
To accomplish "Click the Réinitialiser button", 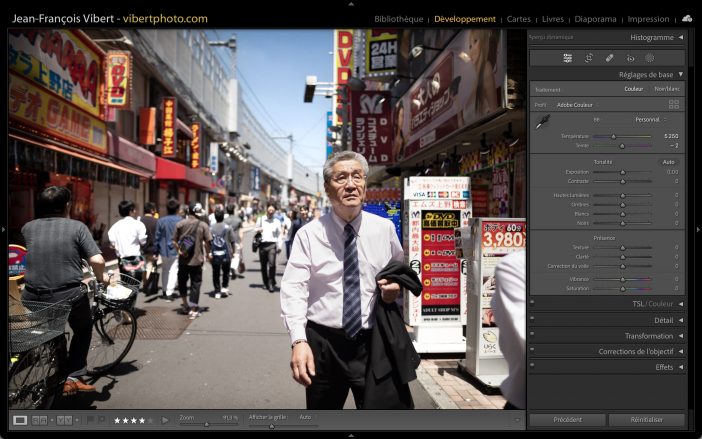I will [x=646, y=420].
